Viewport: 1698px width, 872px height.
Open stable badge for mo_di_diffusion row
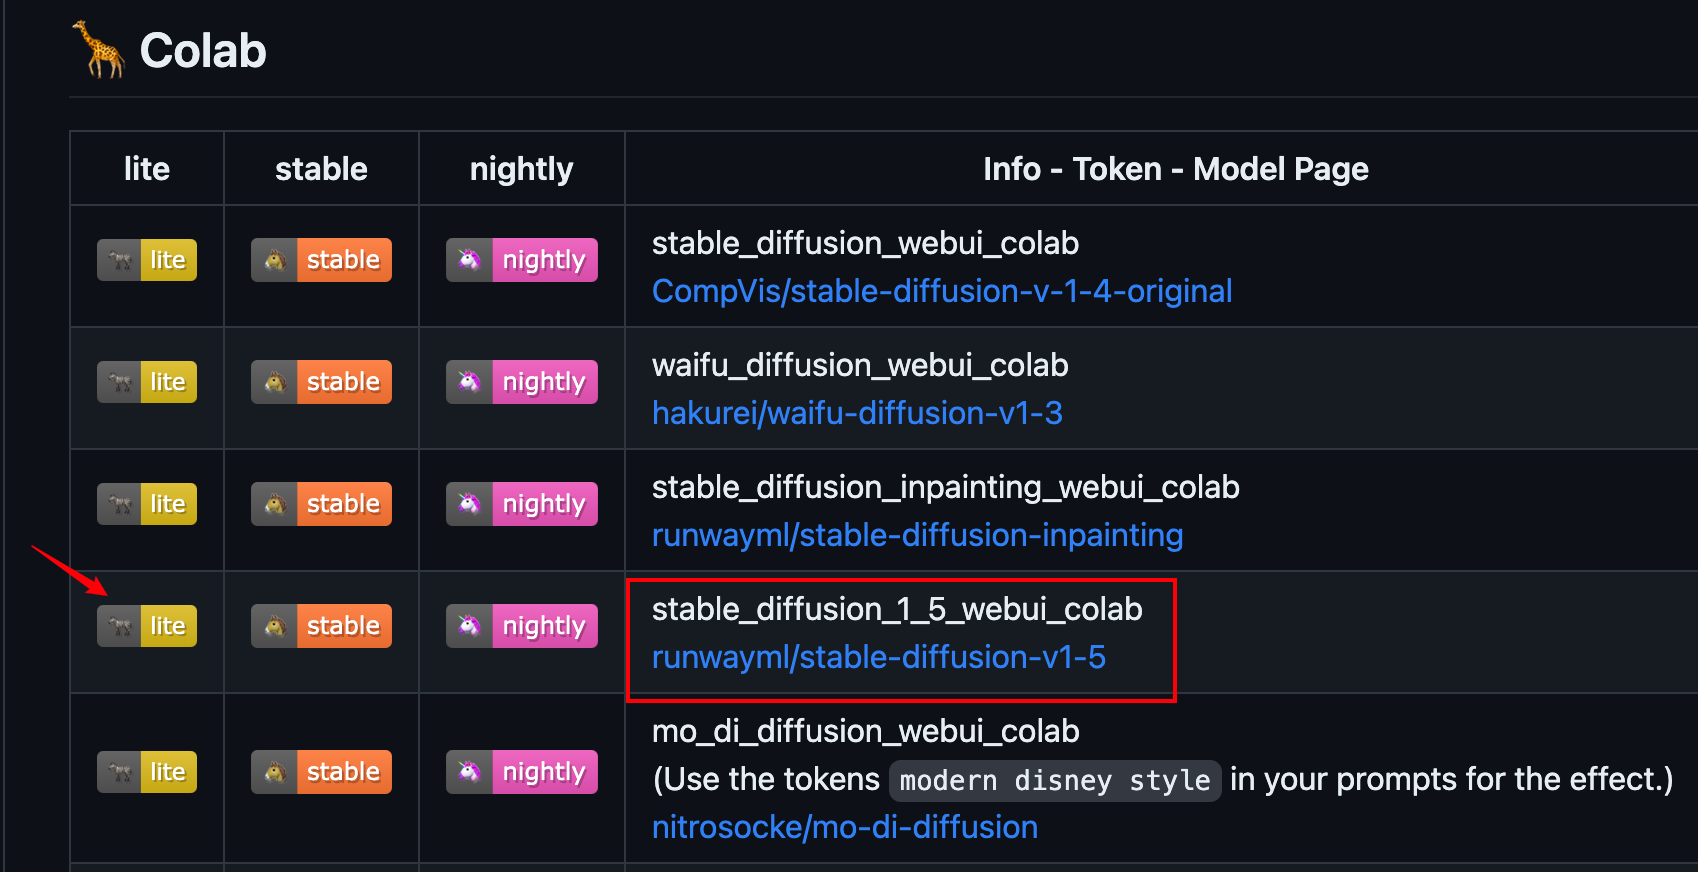321,772
